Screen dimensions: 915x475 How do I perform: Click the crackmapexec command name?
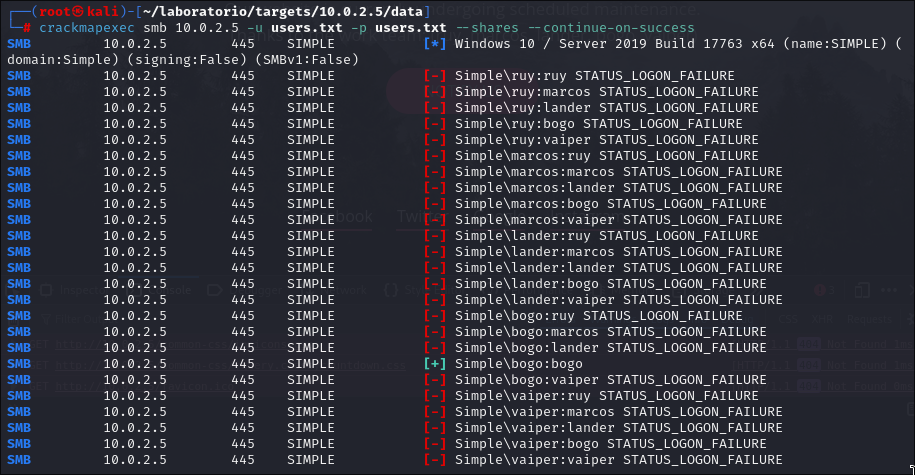pyautogui.click(x=82, y=28)
